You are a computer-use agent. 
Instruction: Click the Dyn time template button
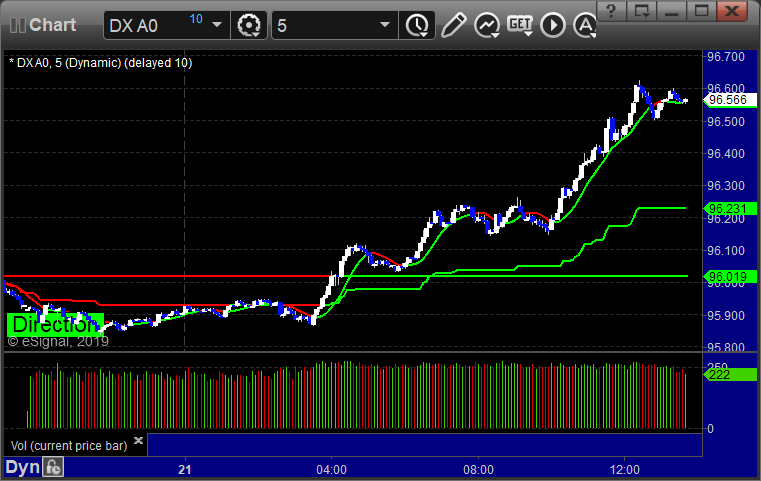(x=22, y=467)
